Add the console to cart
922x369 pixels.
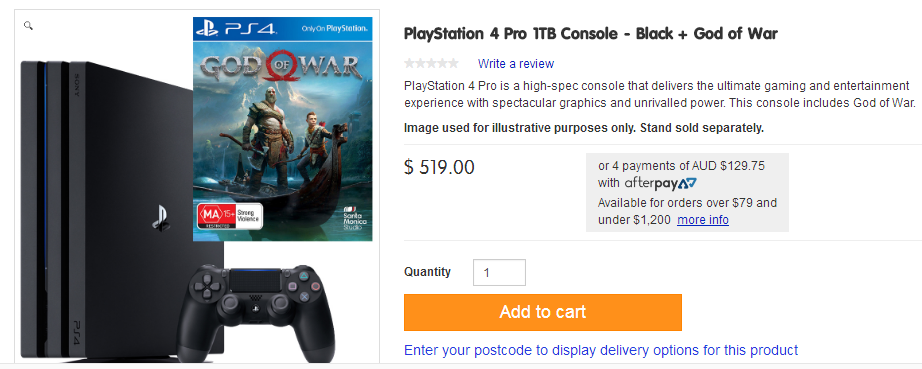tap(543, 312)
